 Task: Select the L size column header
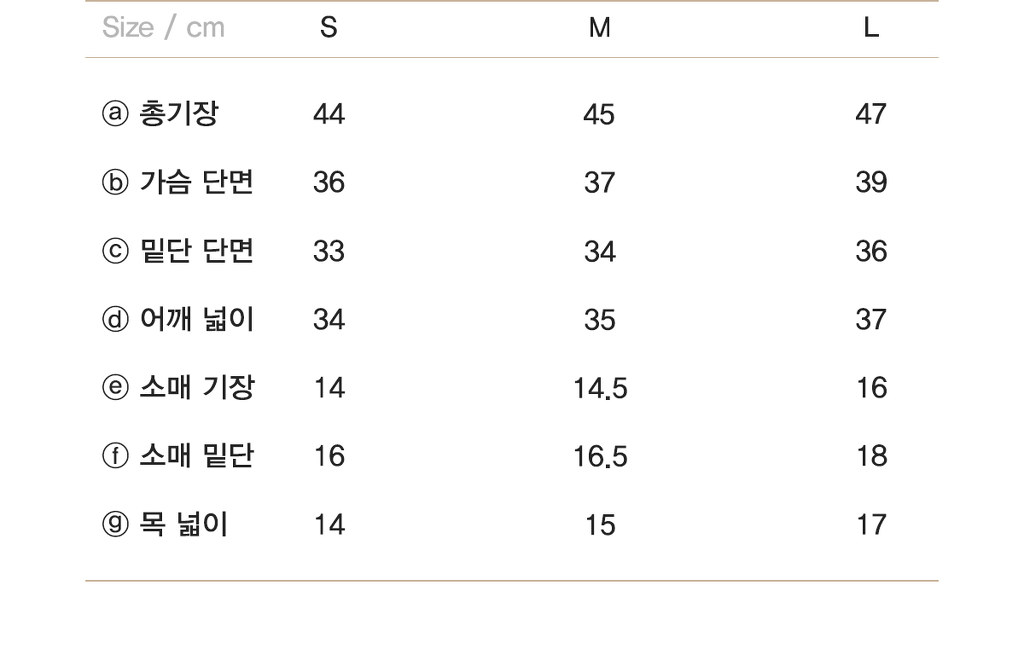tap(871, 27)
